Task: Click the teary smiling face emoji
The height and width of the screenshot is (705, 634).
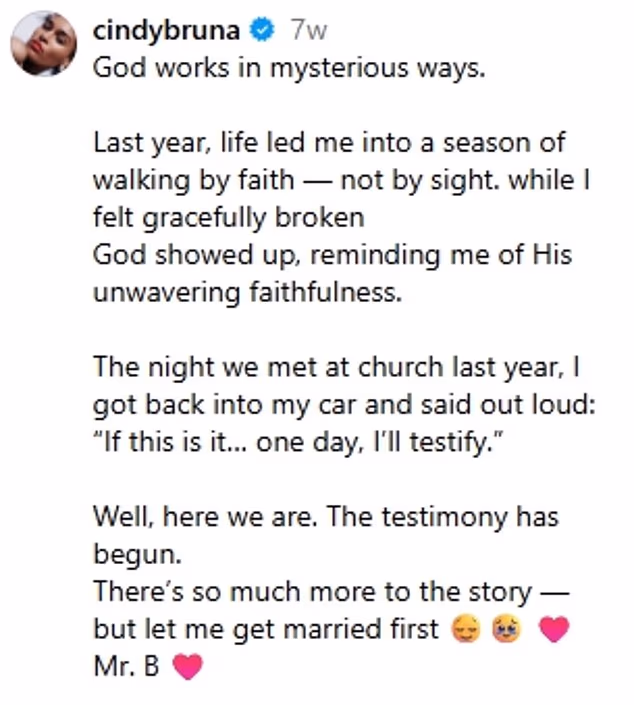Action: pyautogui.click(x=501, y=629)
